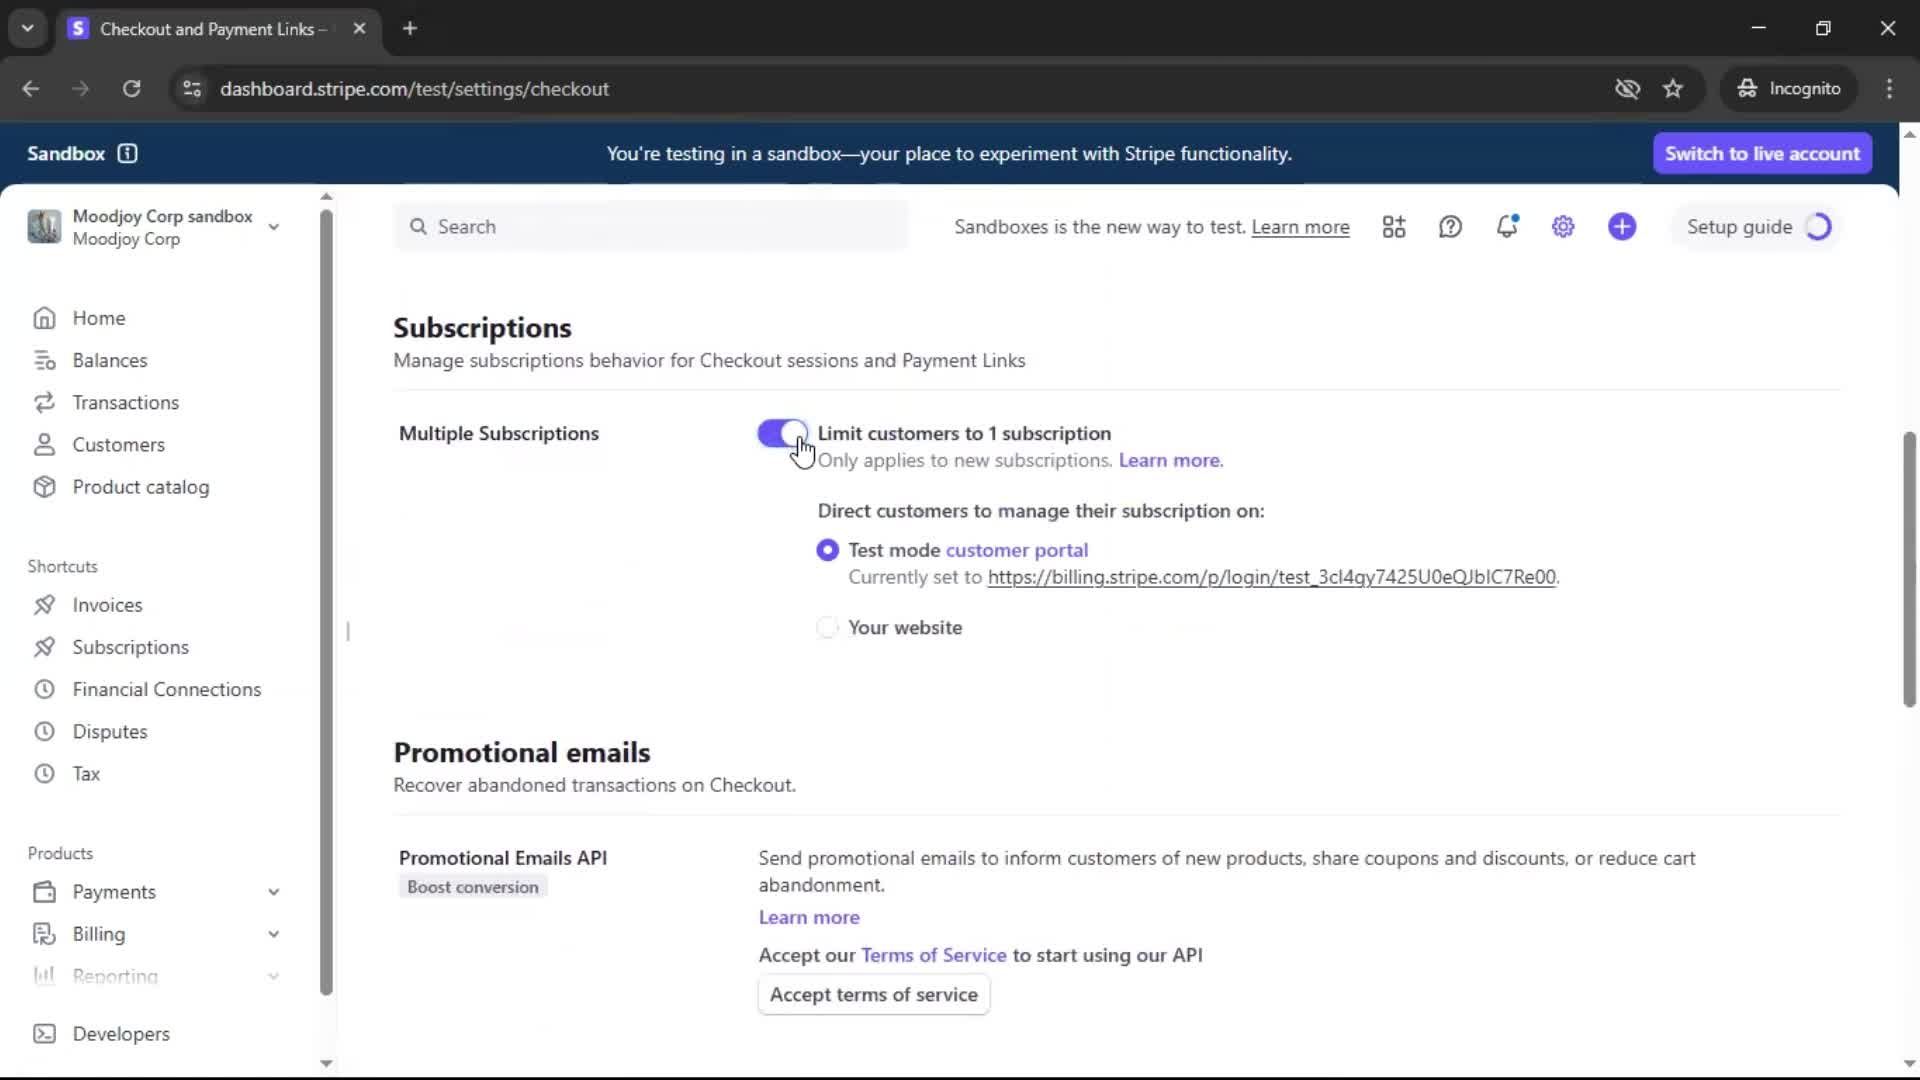Expand the Payments menu chevron
Image resolution: width=1920 pixels, height=1080 pixels.
pyautogui.click(x=273, y=892)
